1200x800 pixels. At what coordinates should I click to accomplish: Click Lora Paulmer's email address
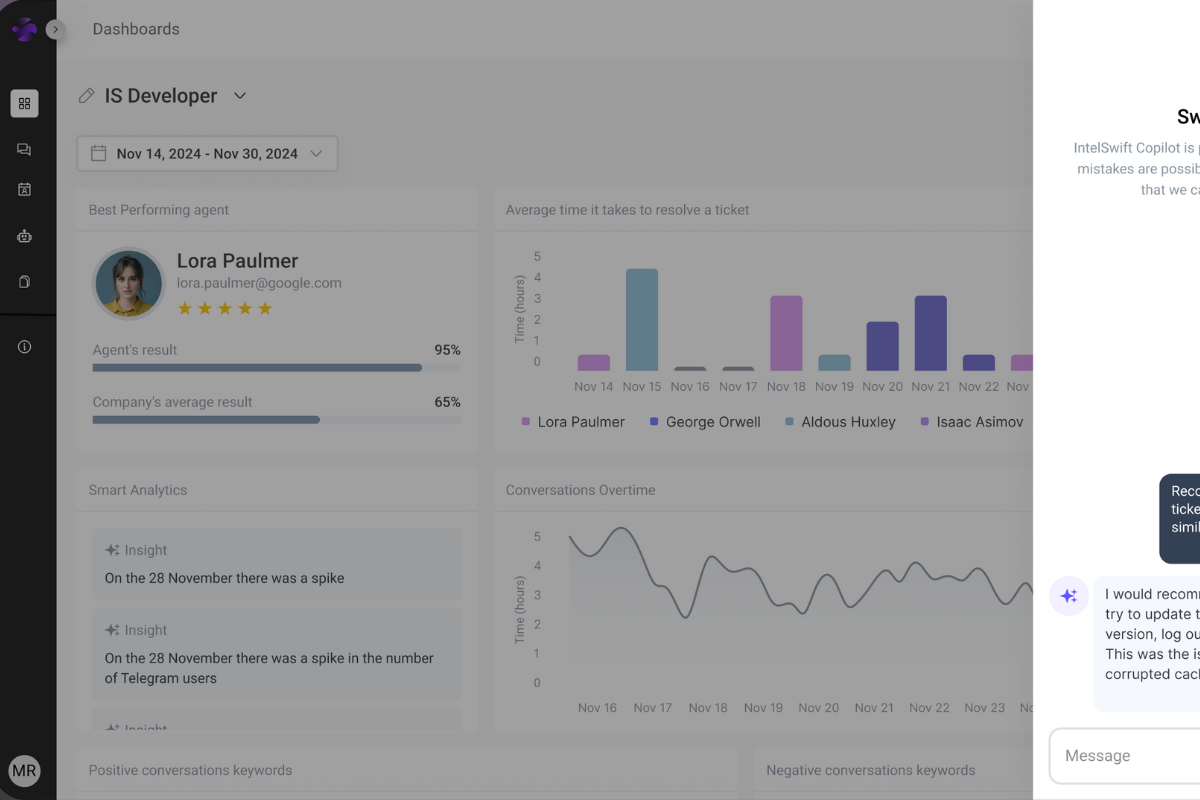tap(259, 283)
